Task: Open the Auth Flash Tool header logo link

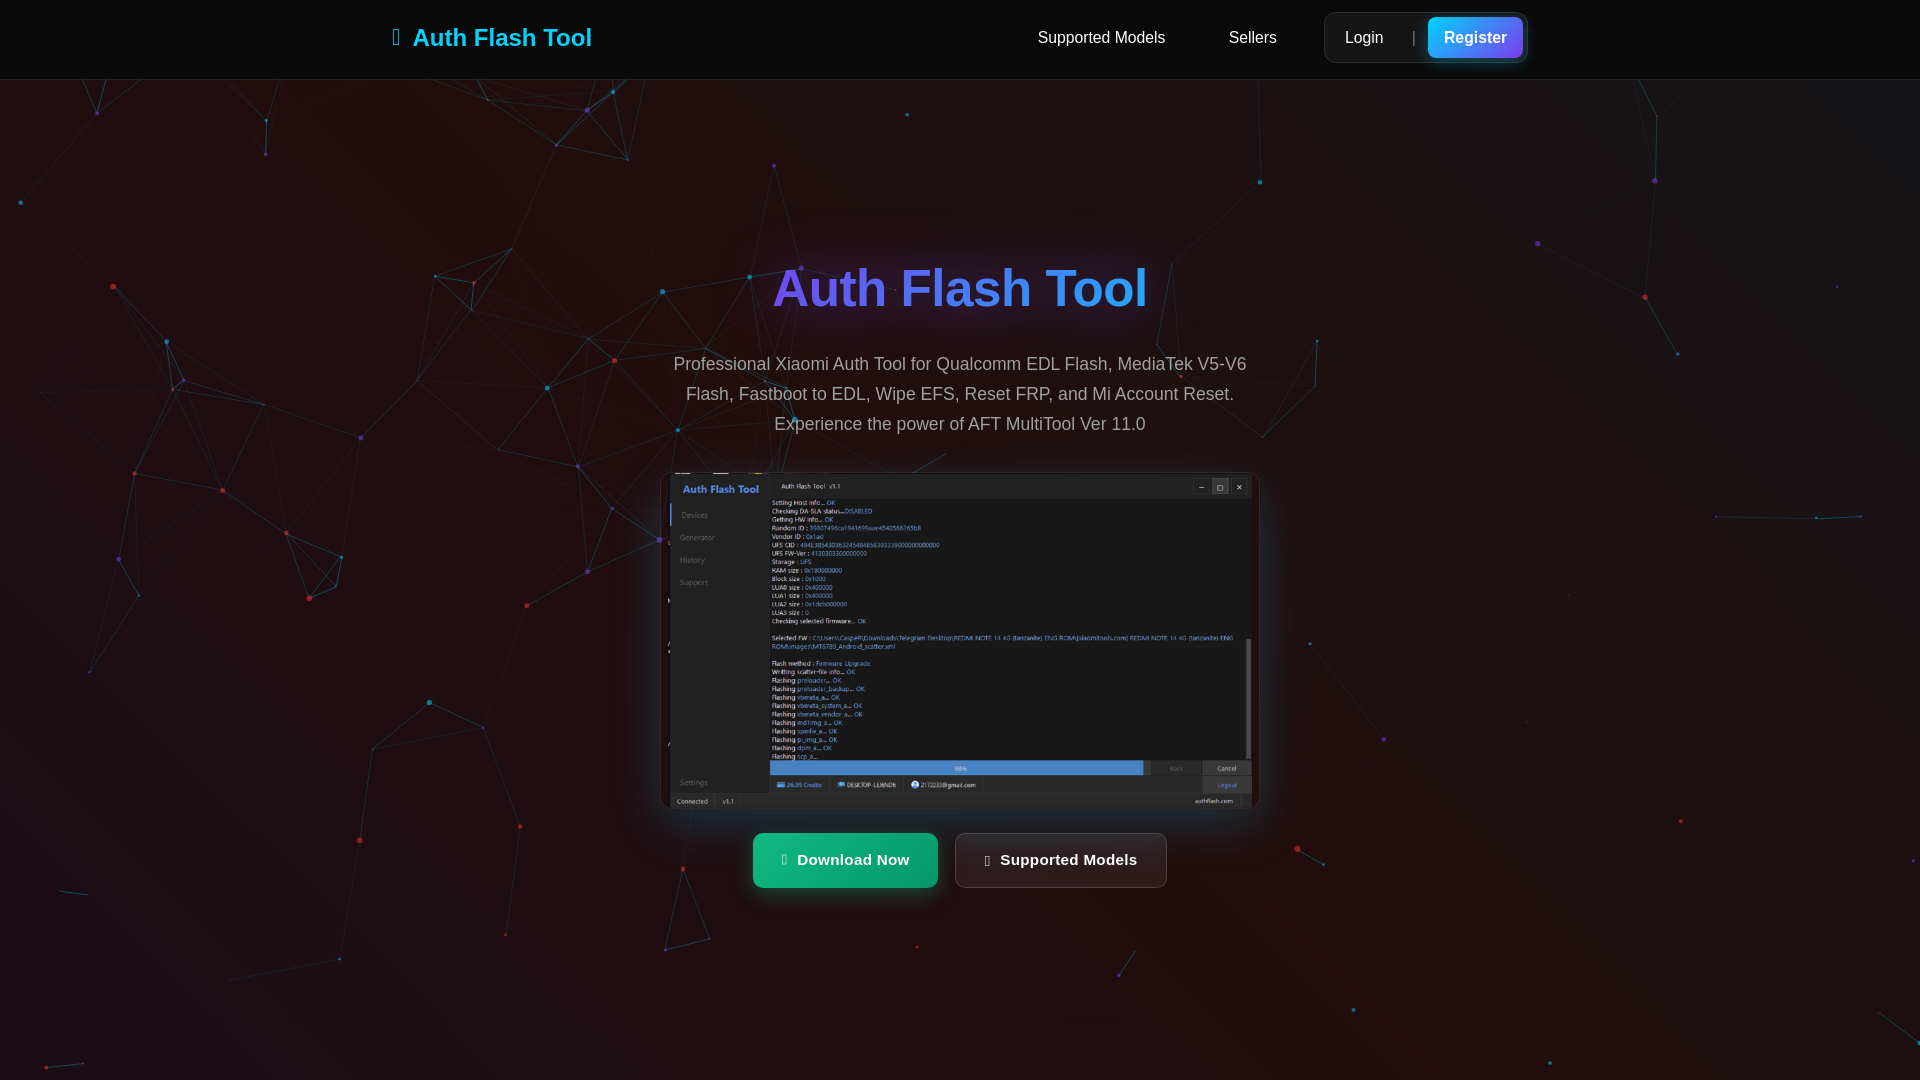Action: click(x=492, y=38)
